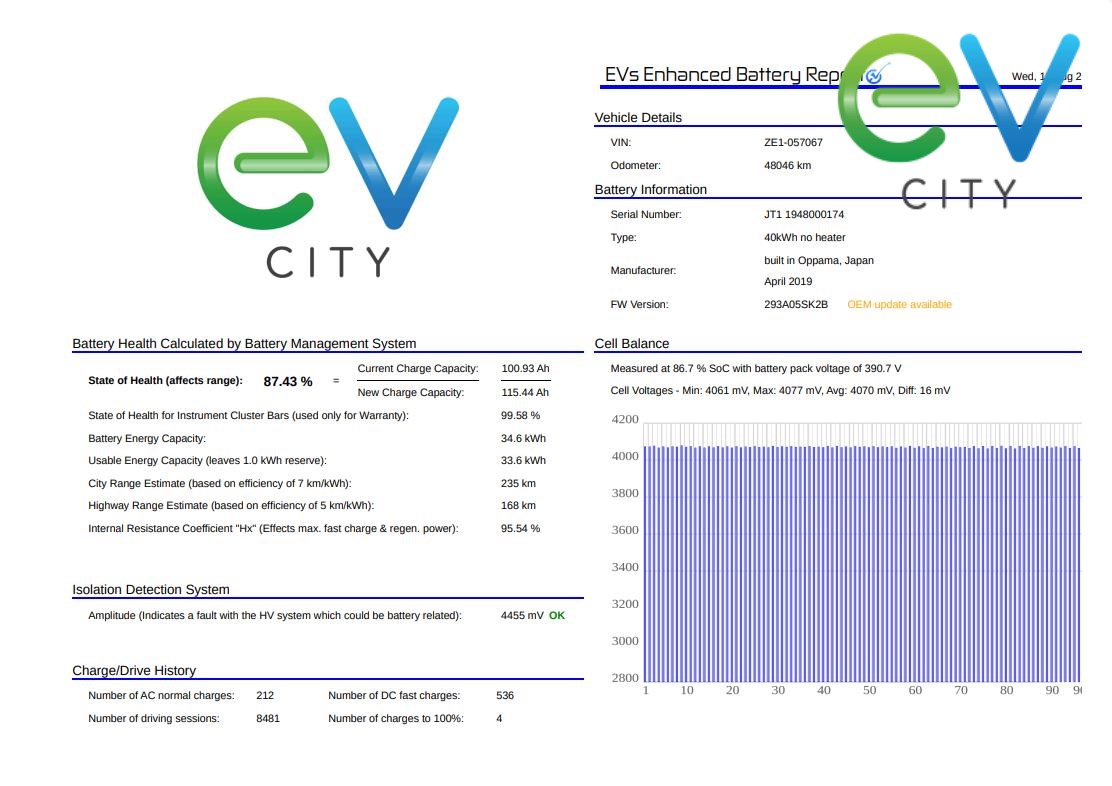
Task: Click 'State of Health (affects range):' label
Action: tap(165, 380)
